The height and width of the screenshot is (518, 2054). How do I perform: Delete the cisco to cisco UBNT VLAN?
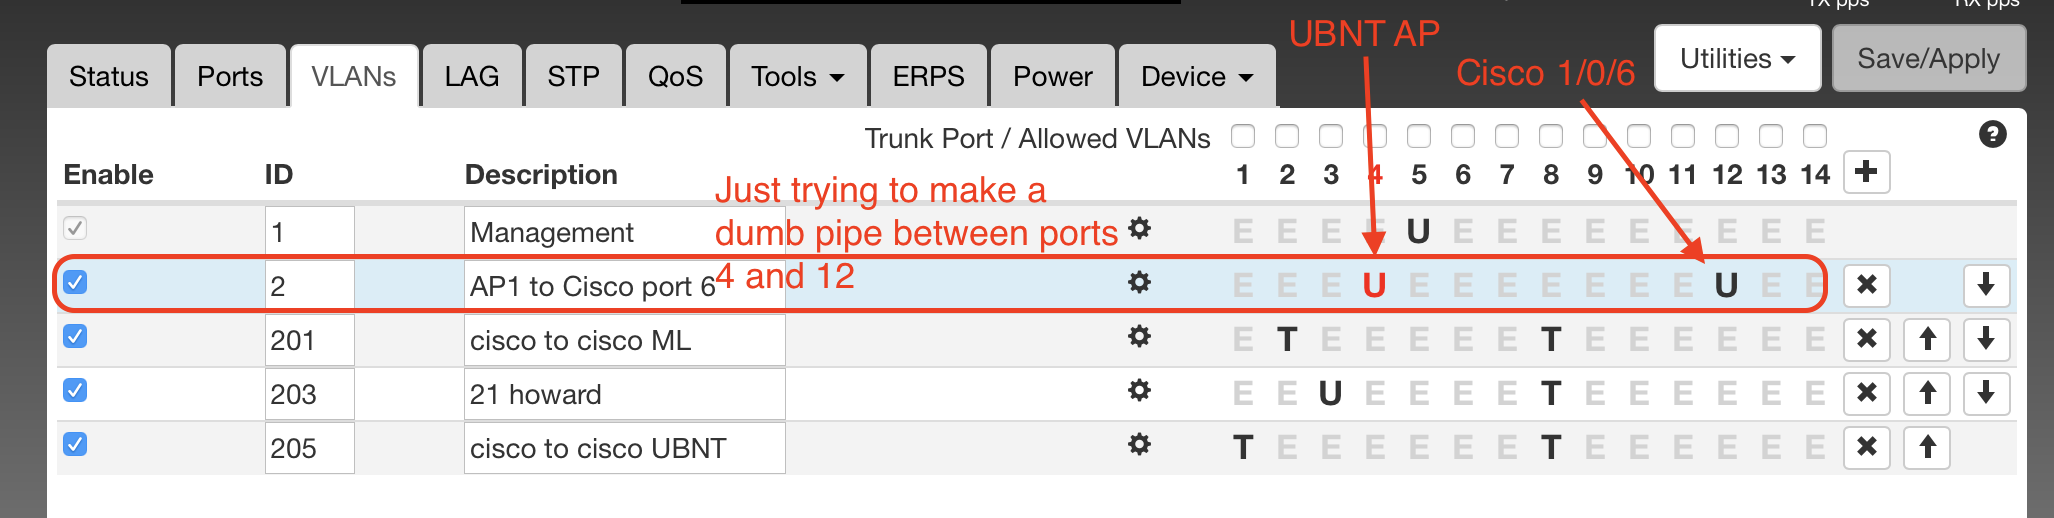pyautogui.click(x=1866, y=447)
